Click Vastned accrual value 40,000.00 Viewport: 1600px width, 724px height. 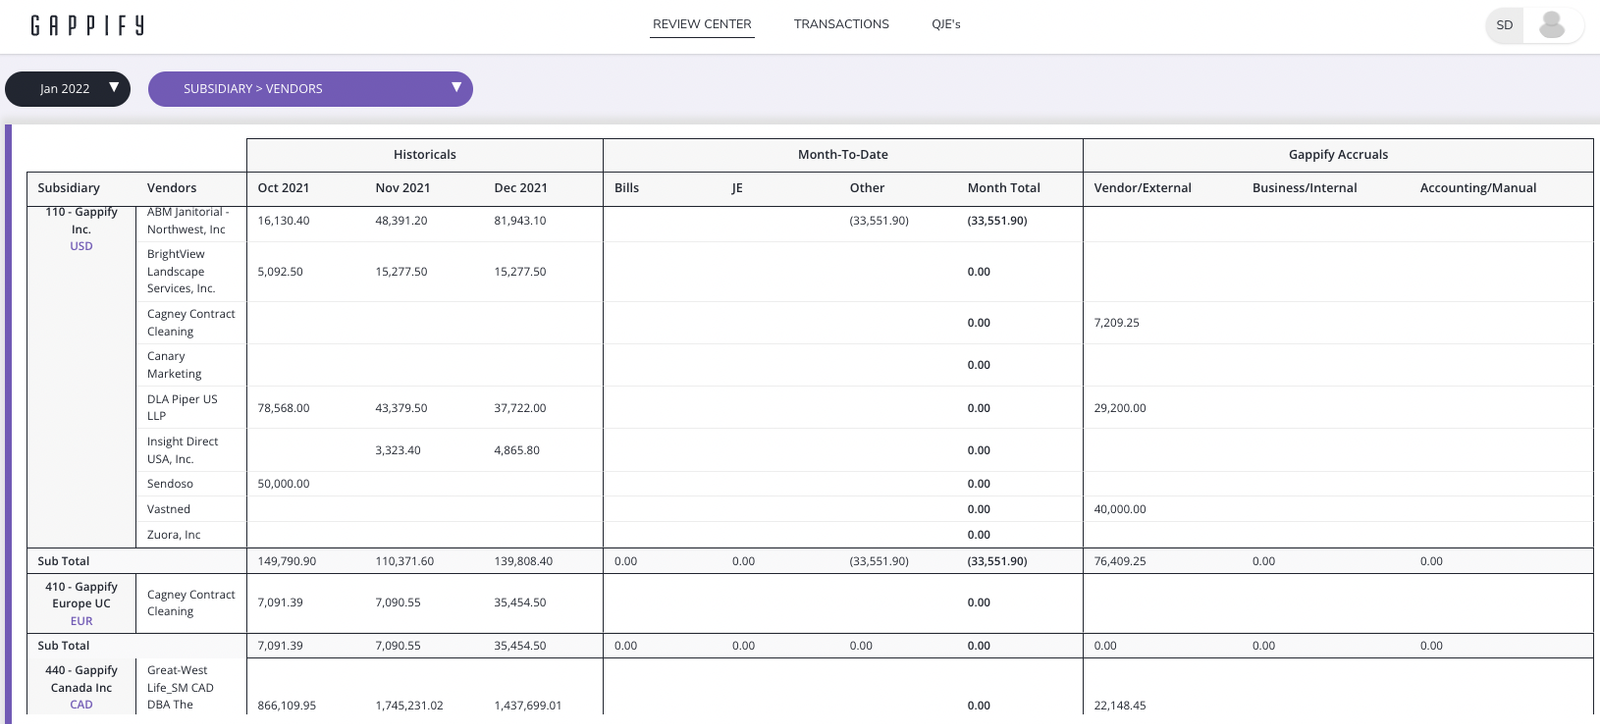tap(1120, 509)
